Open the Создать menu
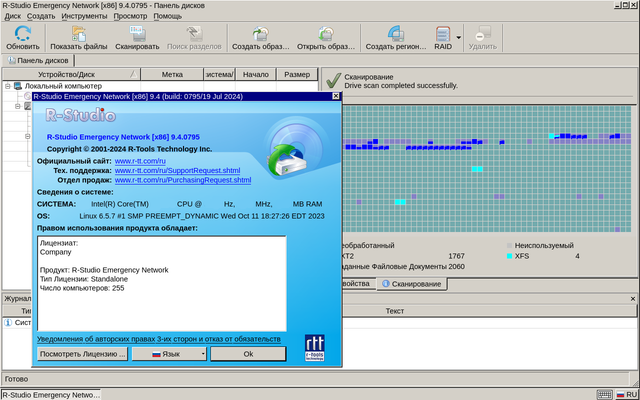The height and width of the screenshot is (400, 640). [41, 16]
